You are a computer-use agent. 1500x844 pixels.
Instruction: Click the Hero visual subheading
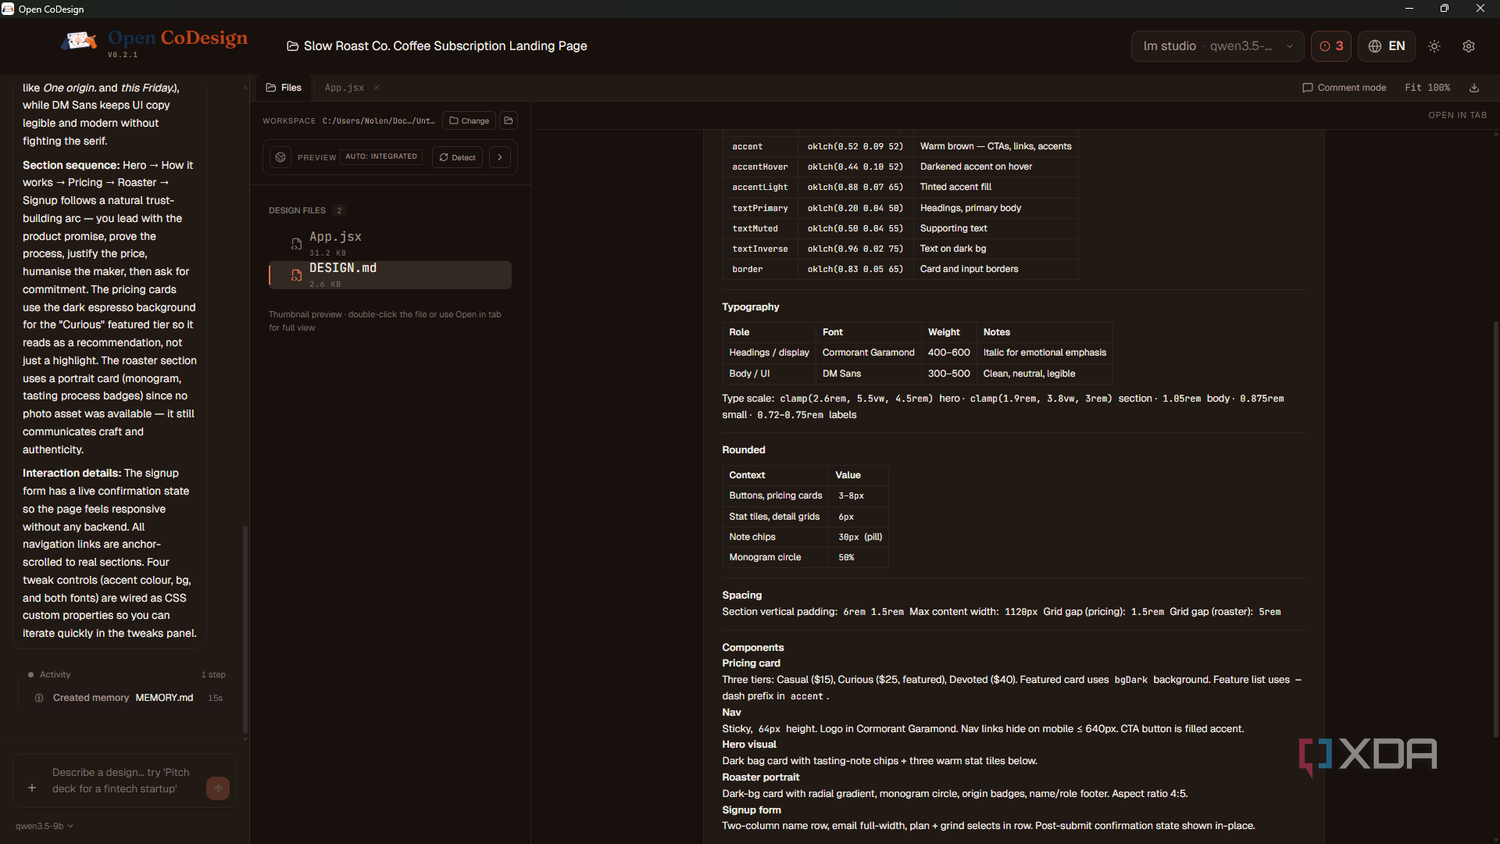click(x=749, y=744)
